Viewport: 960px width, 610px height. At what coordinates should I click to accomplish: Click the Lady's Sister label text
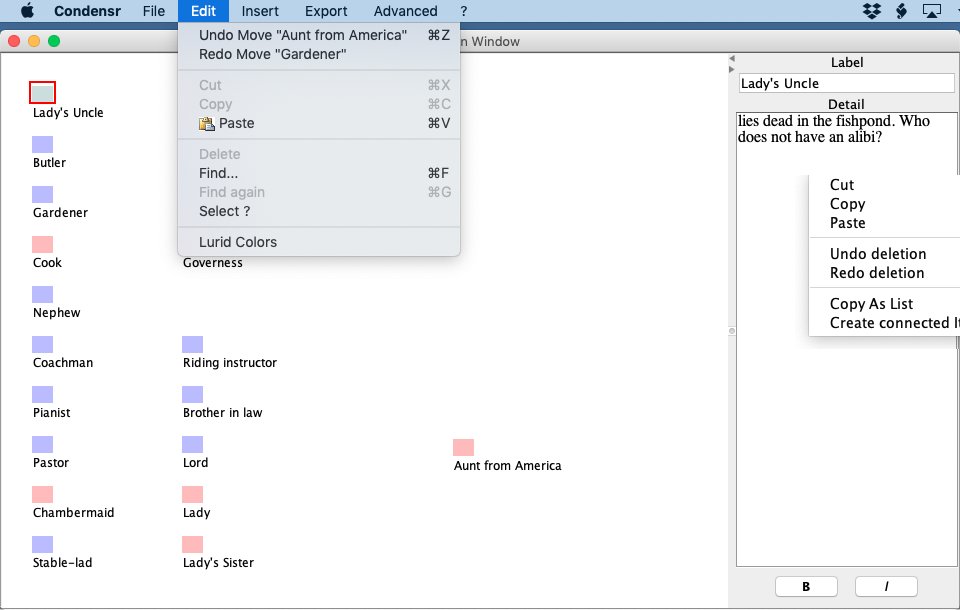point(218,563)
